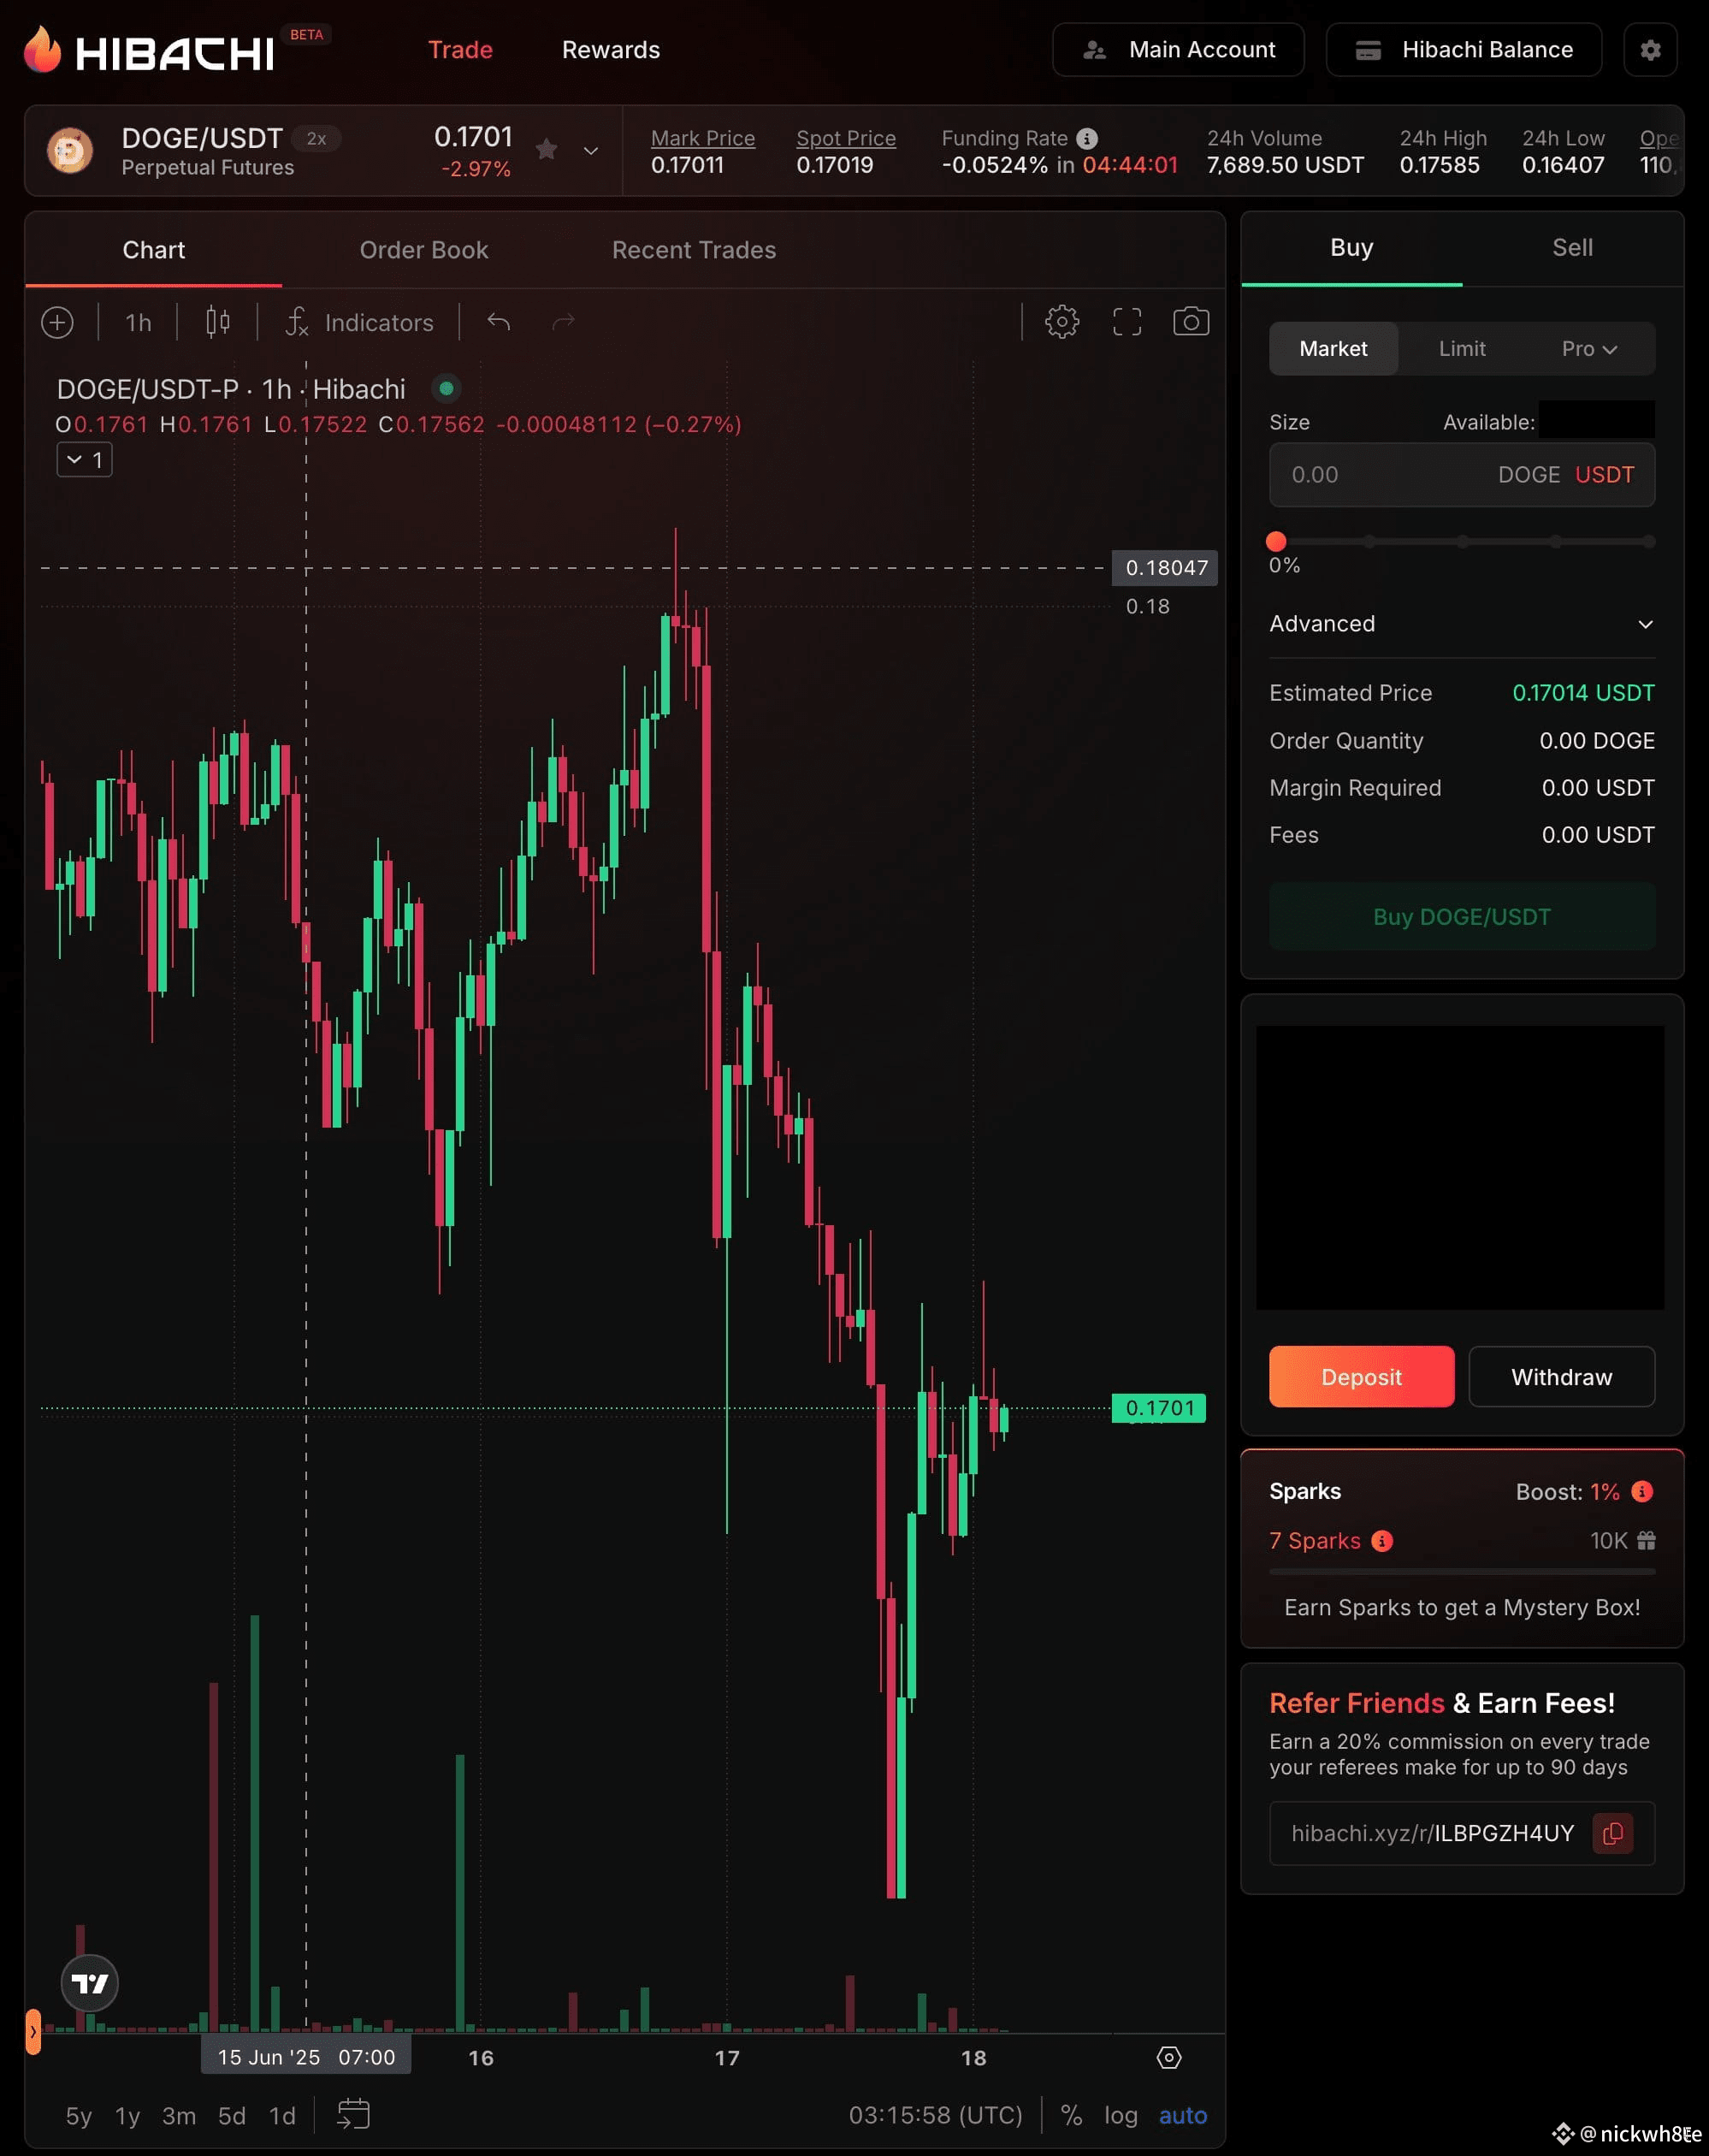Switch to the Chart tab
The height and width of the screenshot is (2156, 1709).
coord(154,250)
